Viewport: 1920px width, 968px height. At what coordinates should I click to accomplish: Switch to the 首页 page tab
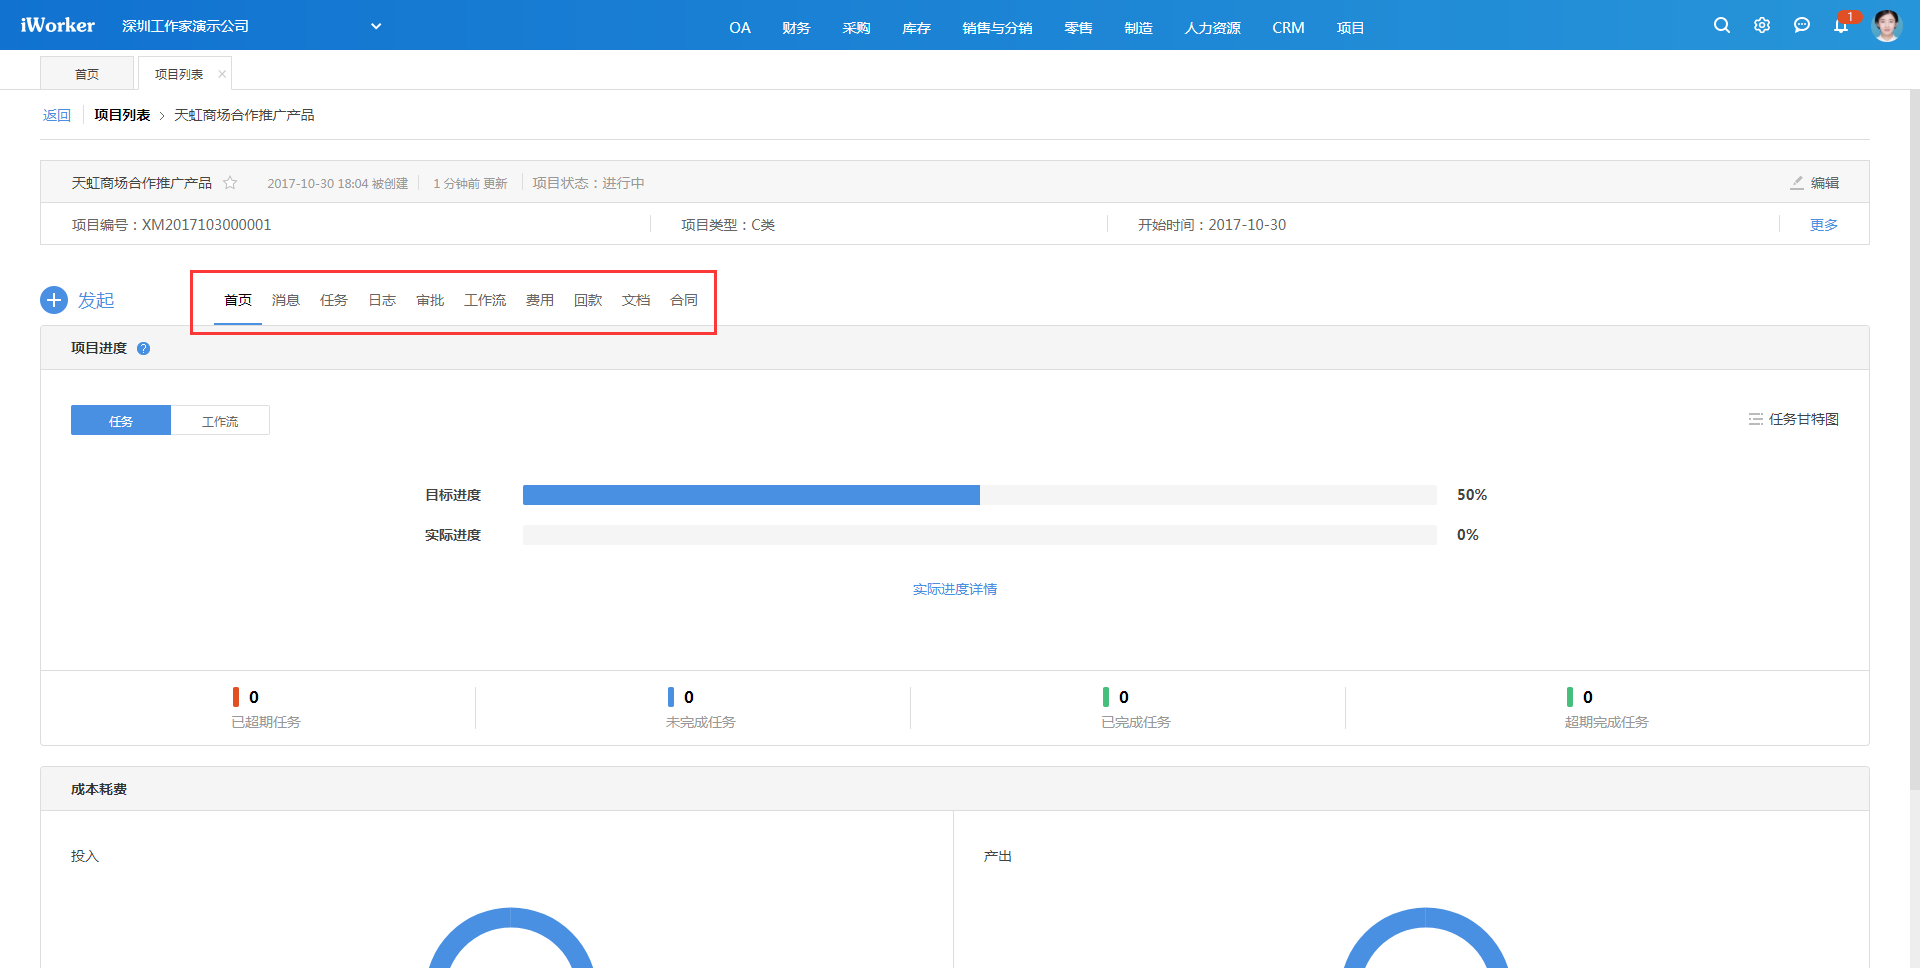point(87,74)
